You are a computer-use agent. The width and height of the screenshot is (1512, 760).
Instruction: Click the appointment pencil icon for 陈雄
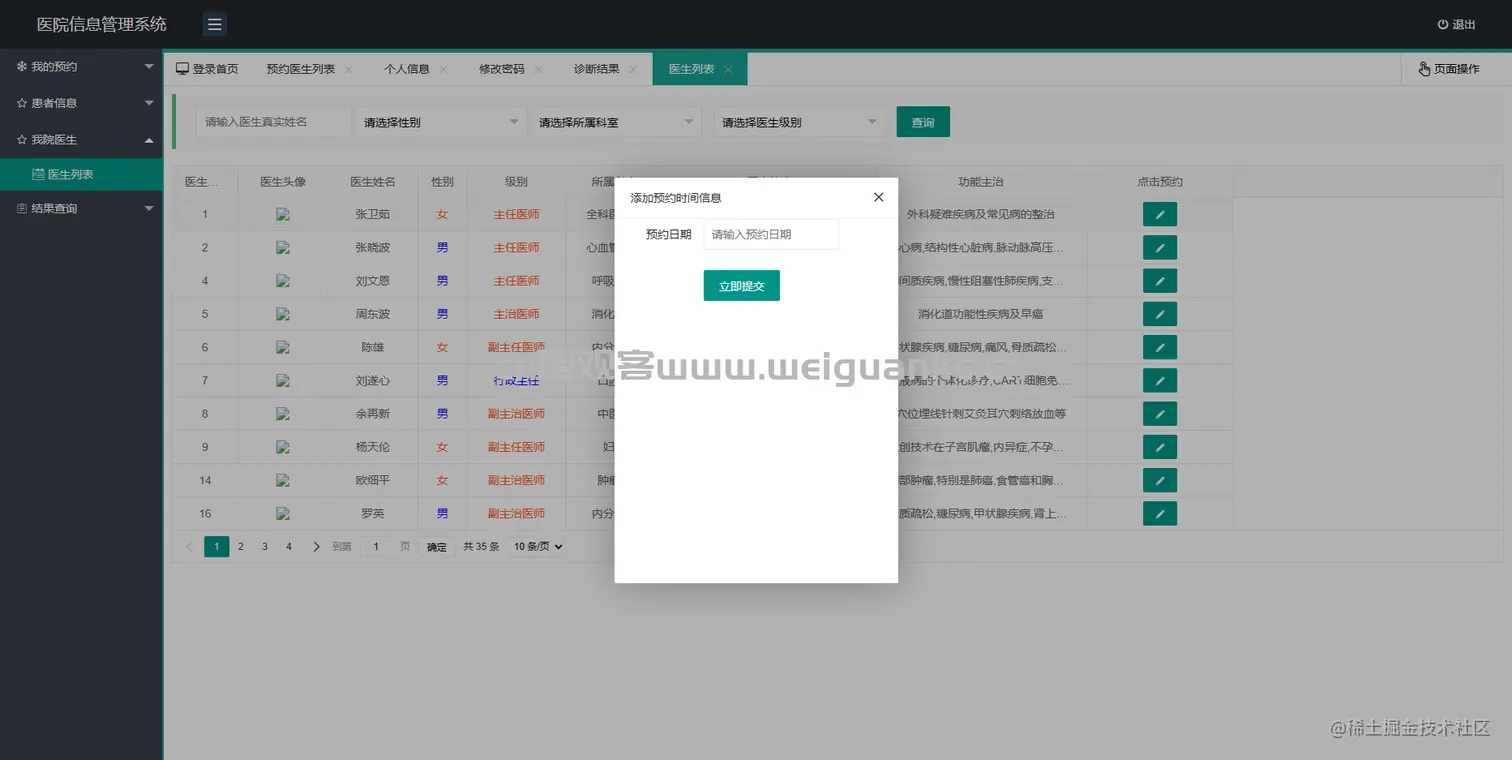click(x=1160, y=347)
